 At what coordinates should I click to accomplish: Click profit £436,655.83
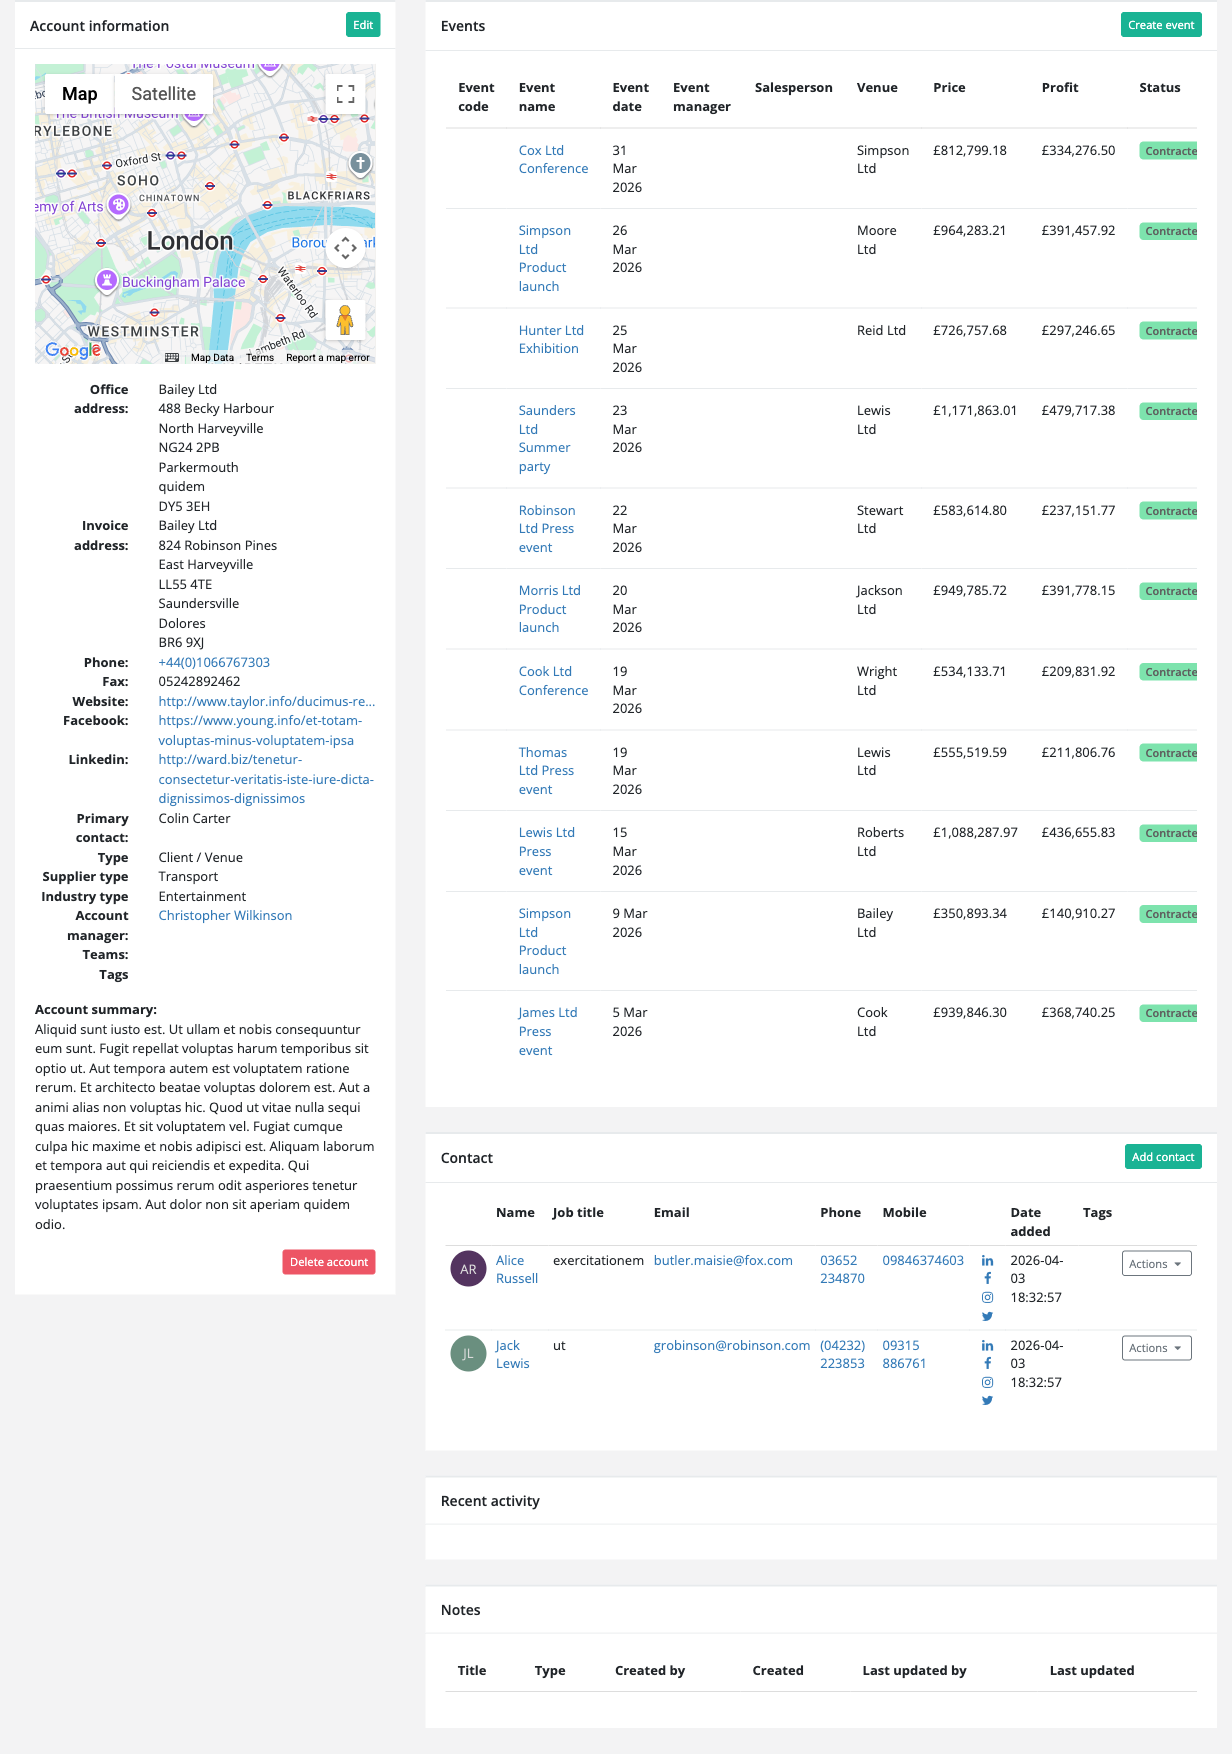coord(1078,832)
